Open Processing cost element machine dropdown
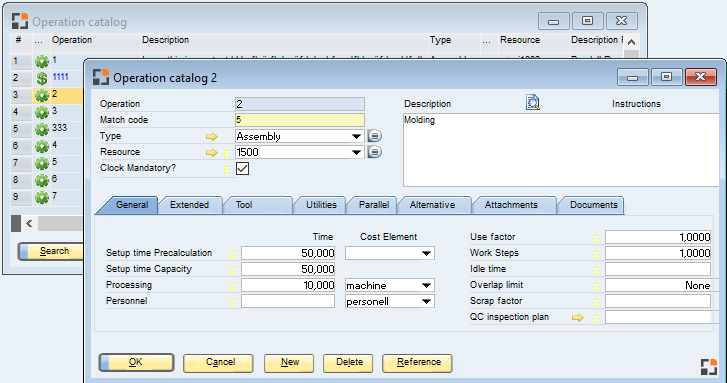The width and height of the screenshot is (727, 383). point(427,286)
